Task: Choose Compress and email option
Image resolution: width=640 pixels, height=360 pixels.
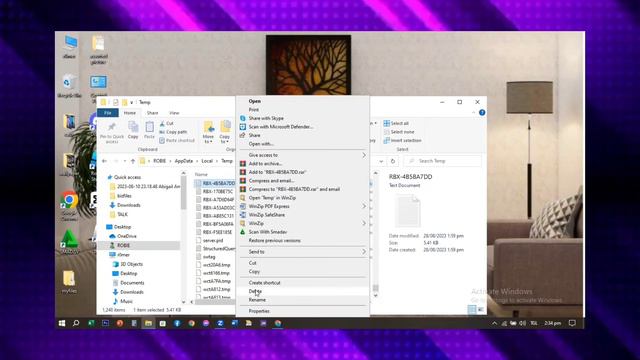Action: tap(271, 180)
